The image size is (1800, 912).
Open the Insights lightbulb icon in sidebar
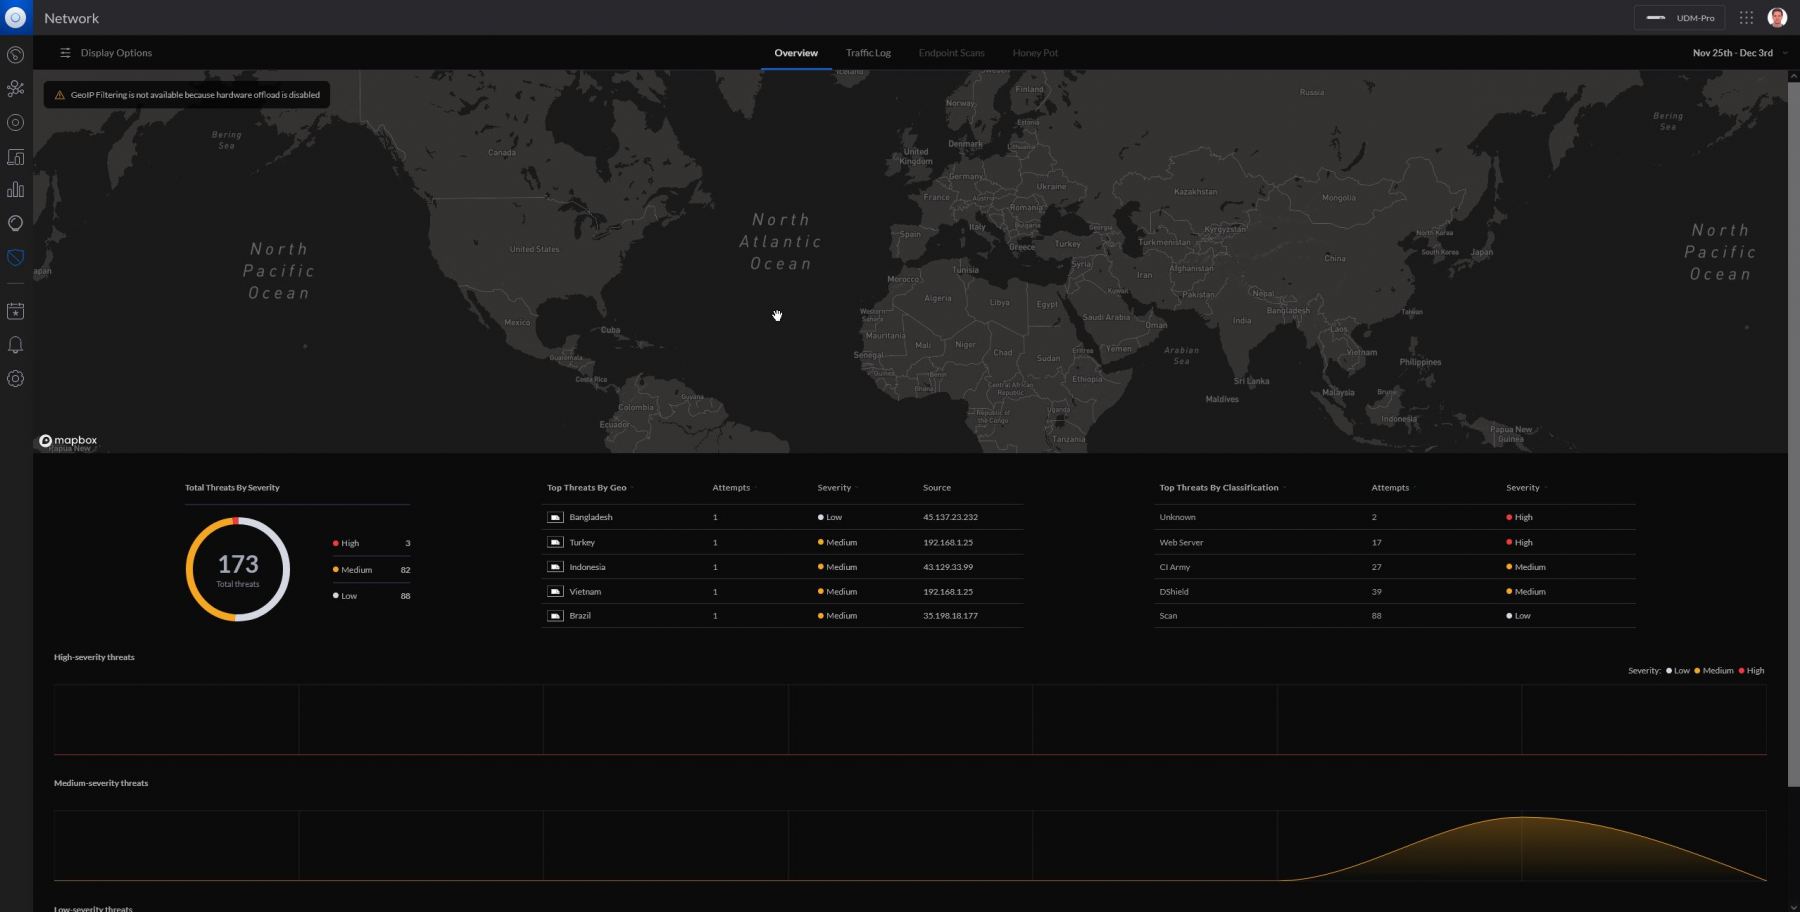click(15, 223)
